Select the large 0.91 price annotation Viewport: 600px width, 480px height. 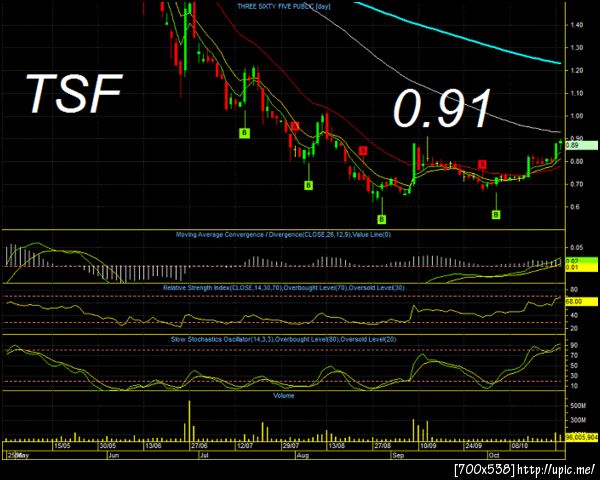[x=442, y=109]
